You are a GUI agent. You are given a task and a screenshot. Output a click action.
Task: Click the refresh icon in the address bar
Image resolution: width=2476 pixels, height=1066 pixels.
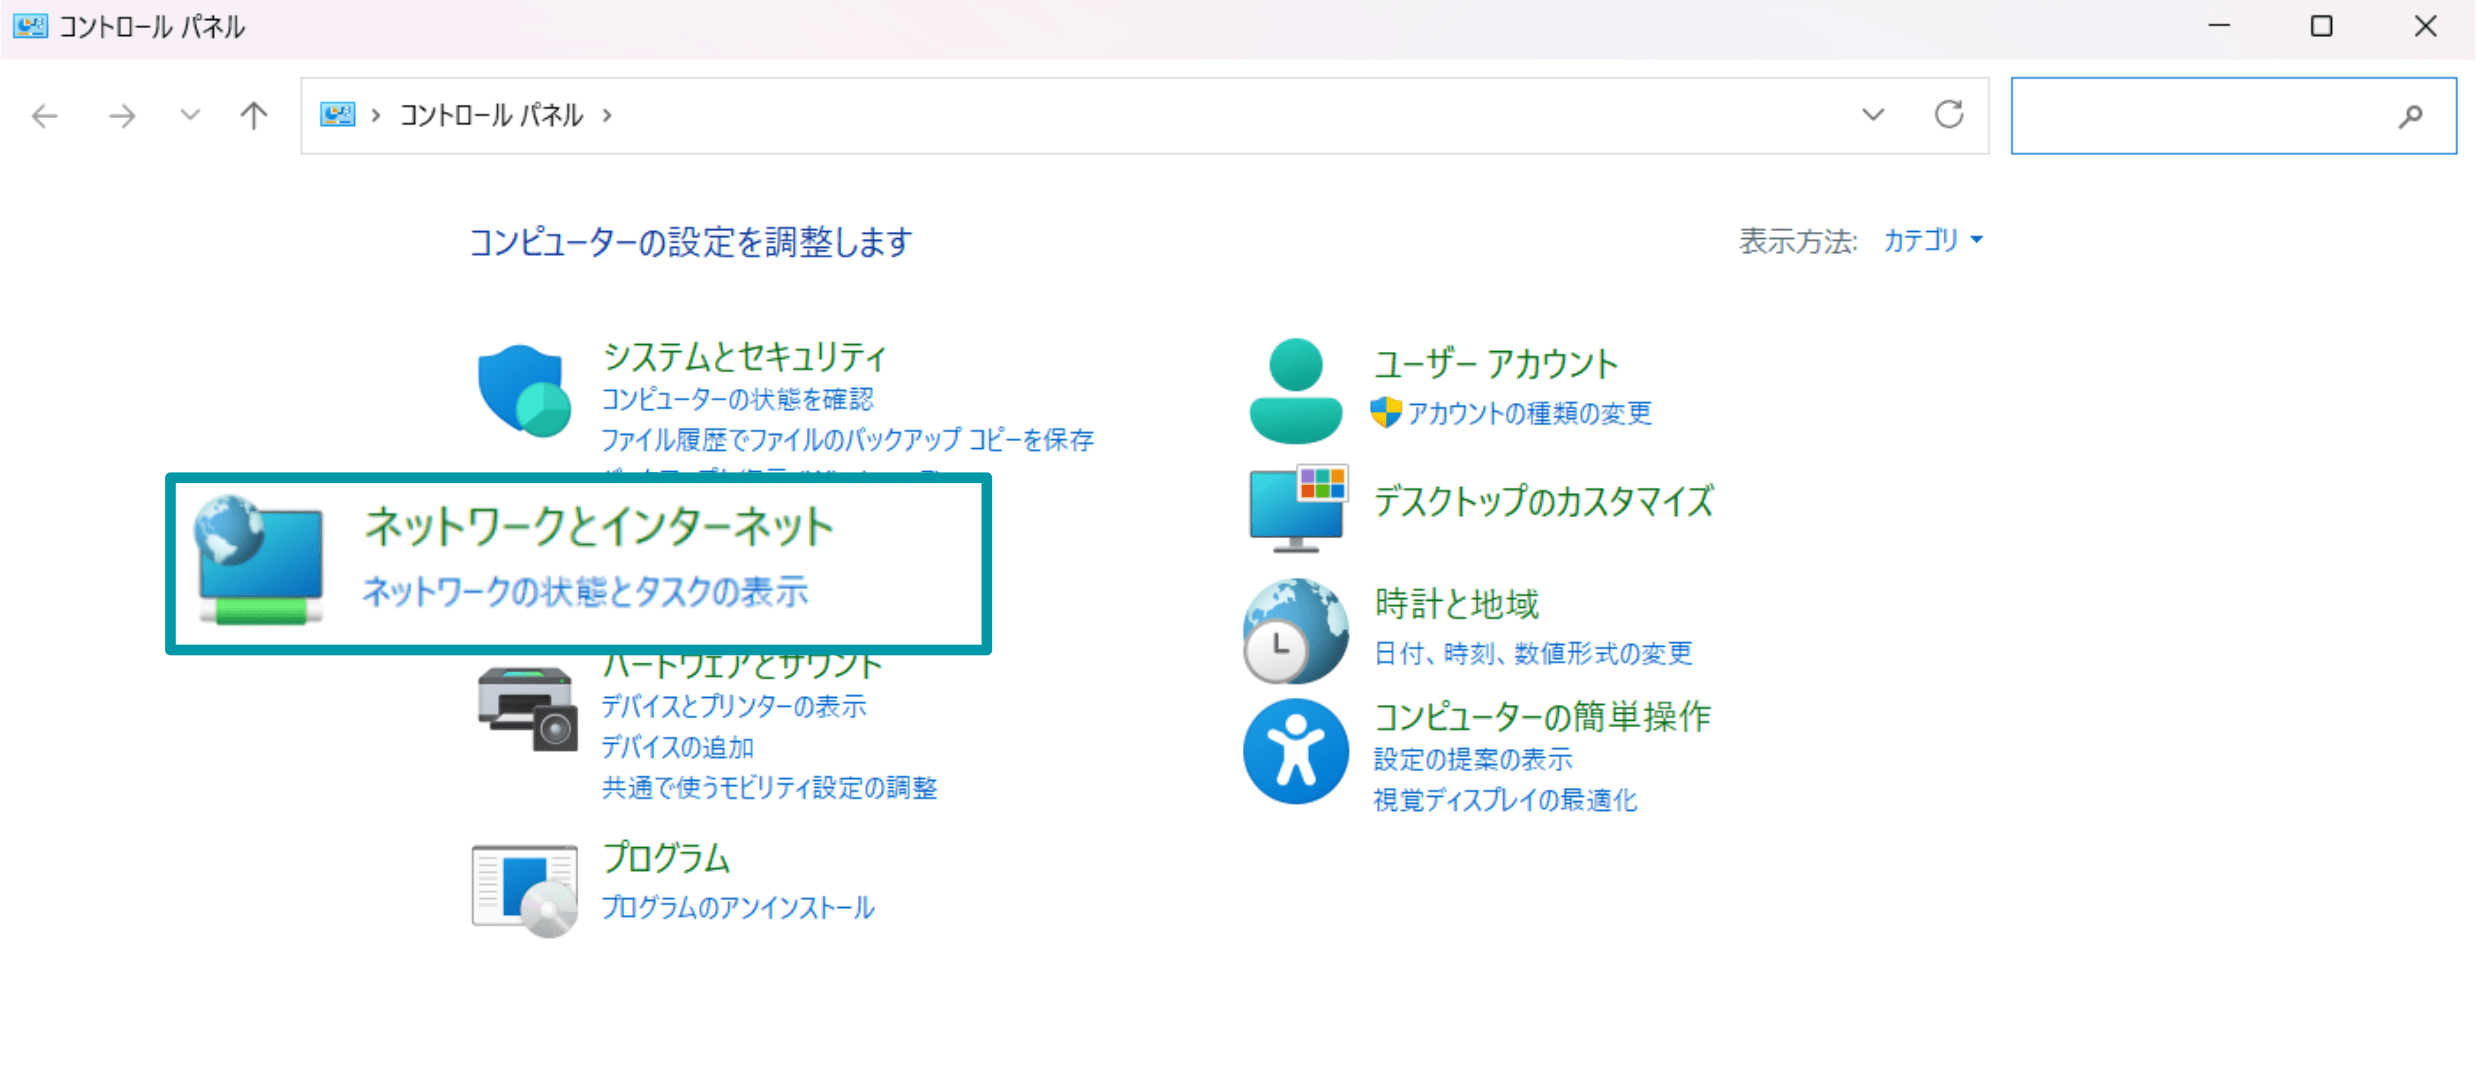[1948, 115]
